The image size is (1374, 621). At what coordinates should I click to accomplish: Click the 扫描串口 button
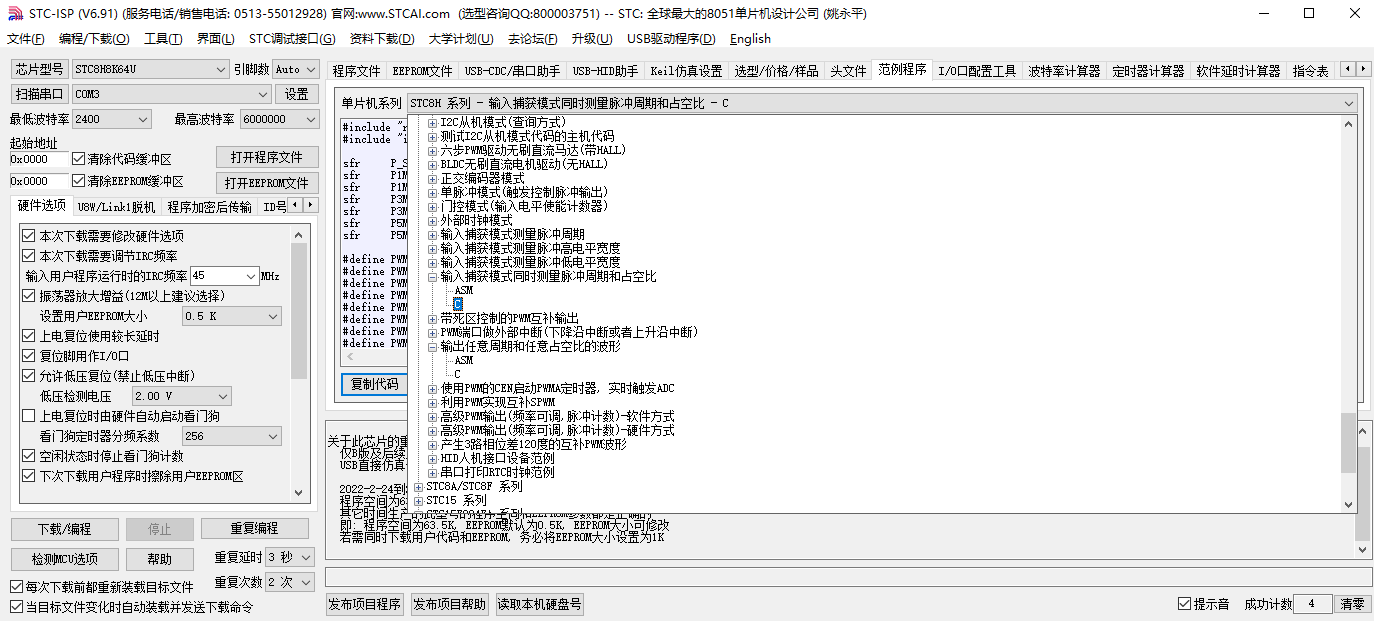tap(39, 94)
